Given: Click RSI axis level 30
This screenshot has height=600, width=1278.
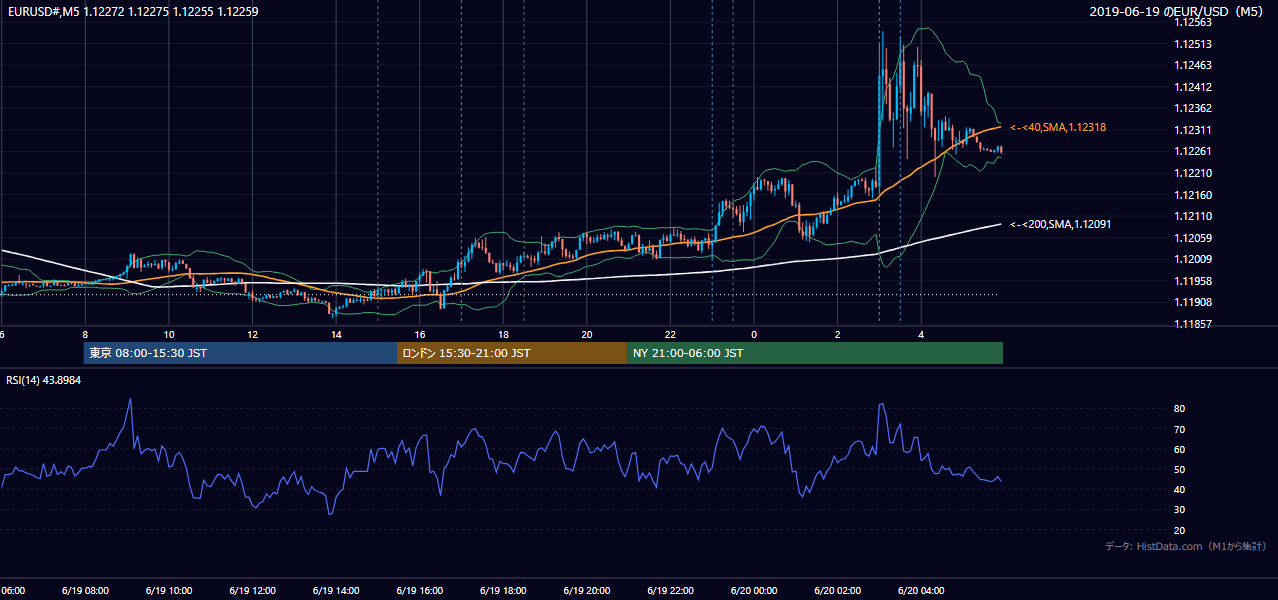Looking at the screenshot, I should click(1180, 509).
